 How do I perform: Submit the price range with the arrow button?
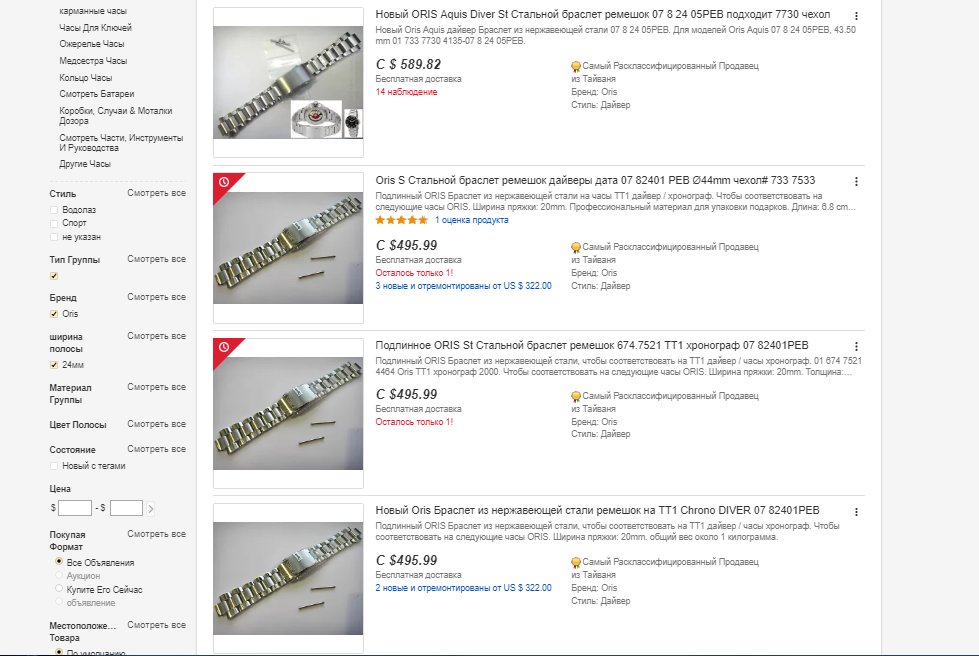[x=151, y=508]
